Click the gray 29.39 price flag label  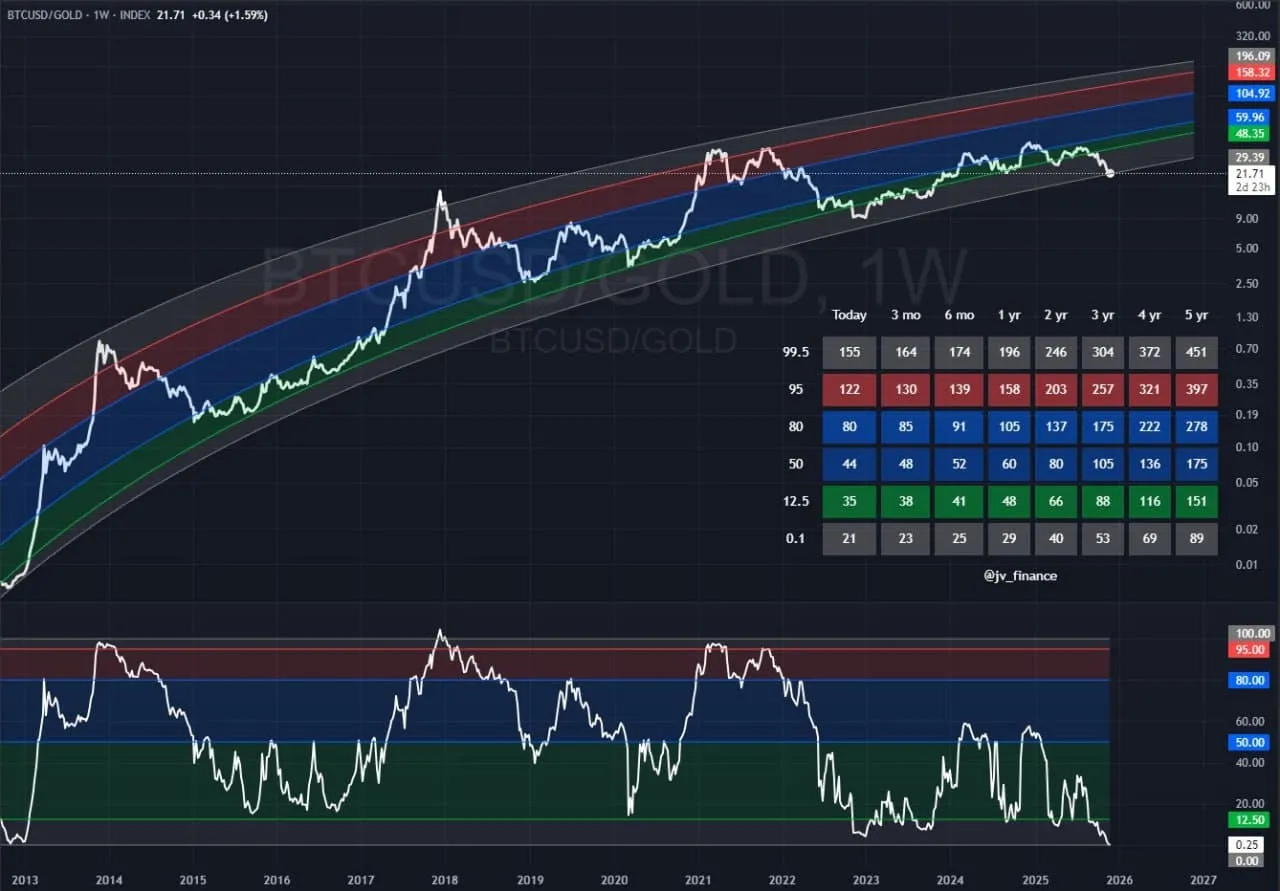[1249, 157]
